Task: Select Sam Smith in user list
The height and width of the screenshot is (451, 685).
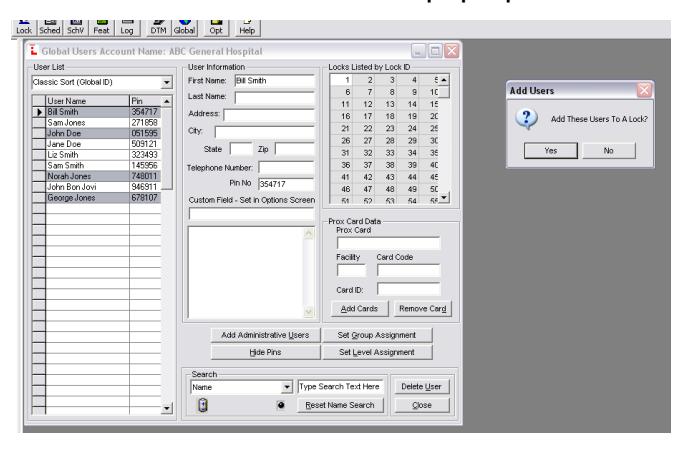Action: pyautogui.click(x=96, y=166)
